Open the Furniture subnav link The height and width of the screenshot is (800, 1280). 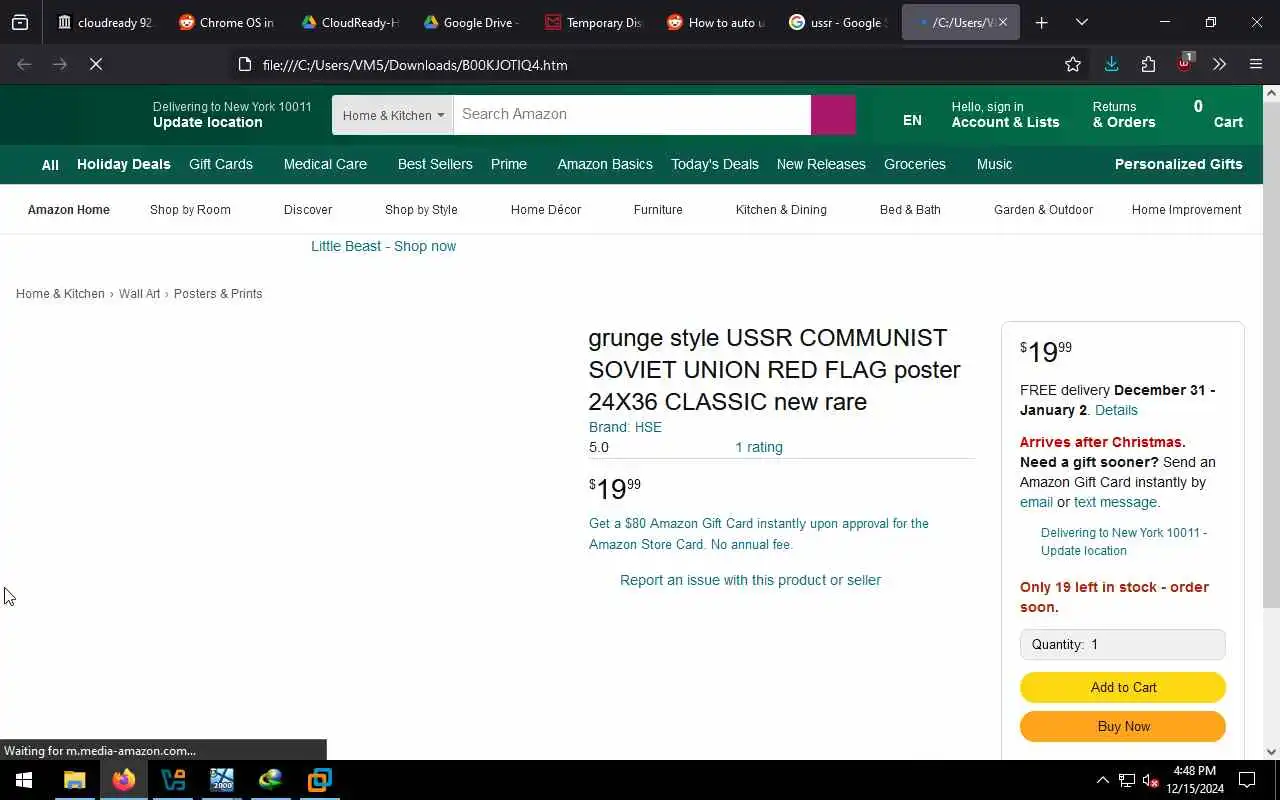658,210
